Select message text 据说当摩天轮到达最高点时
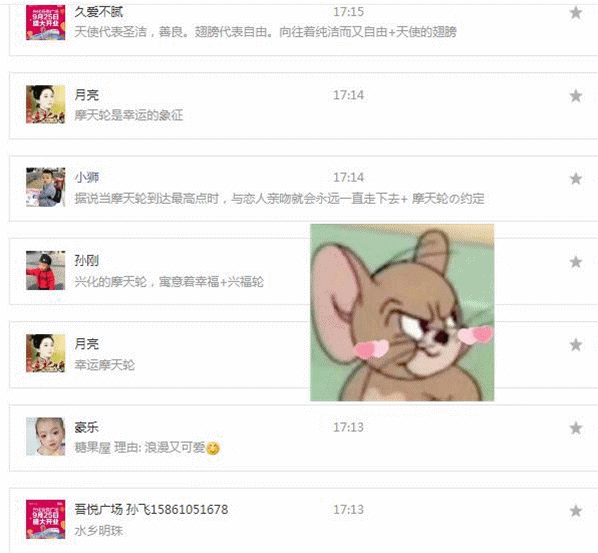598x553 pixels. (146, 199)
